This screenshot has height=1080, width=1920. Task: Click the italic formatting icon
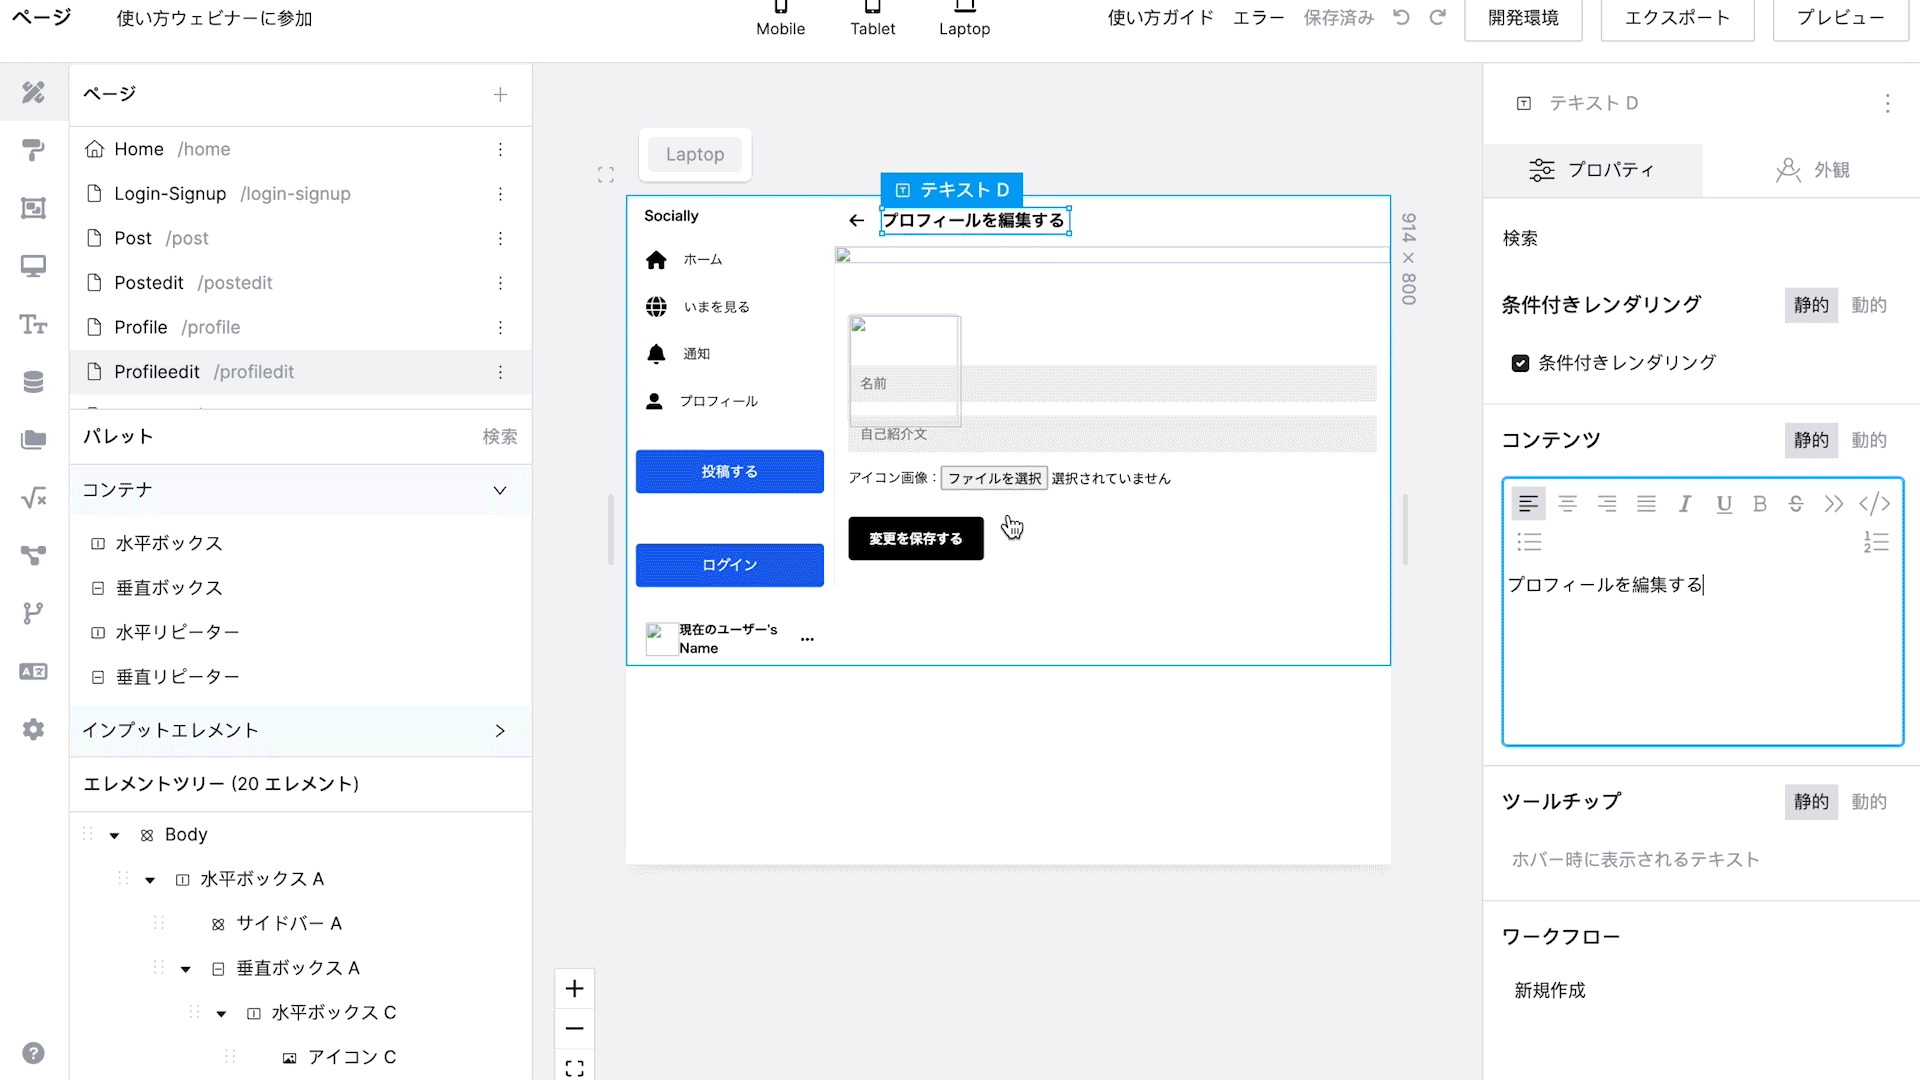coord(1685,504)
